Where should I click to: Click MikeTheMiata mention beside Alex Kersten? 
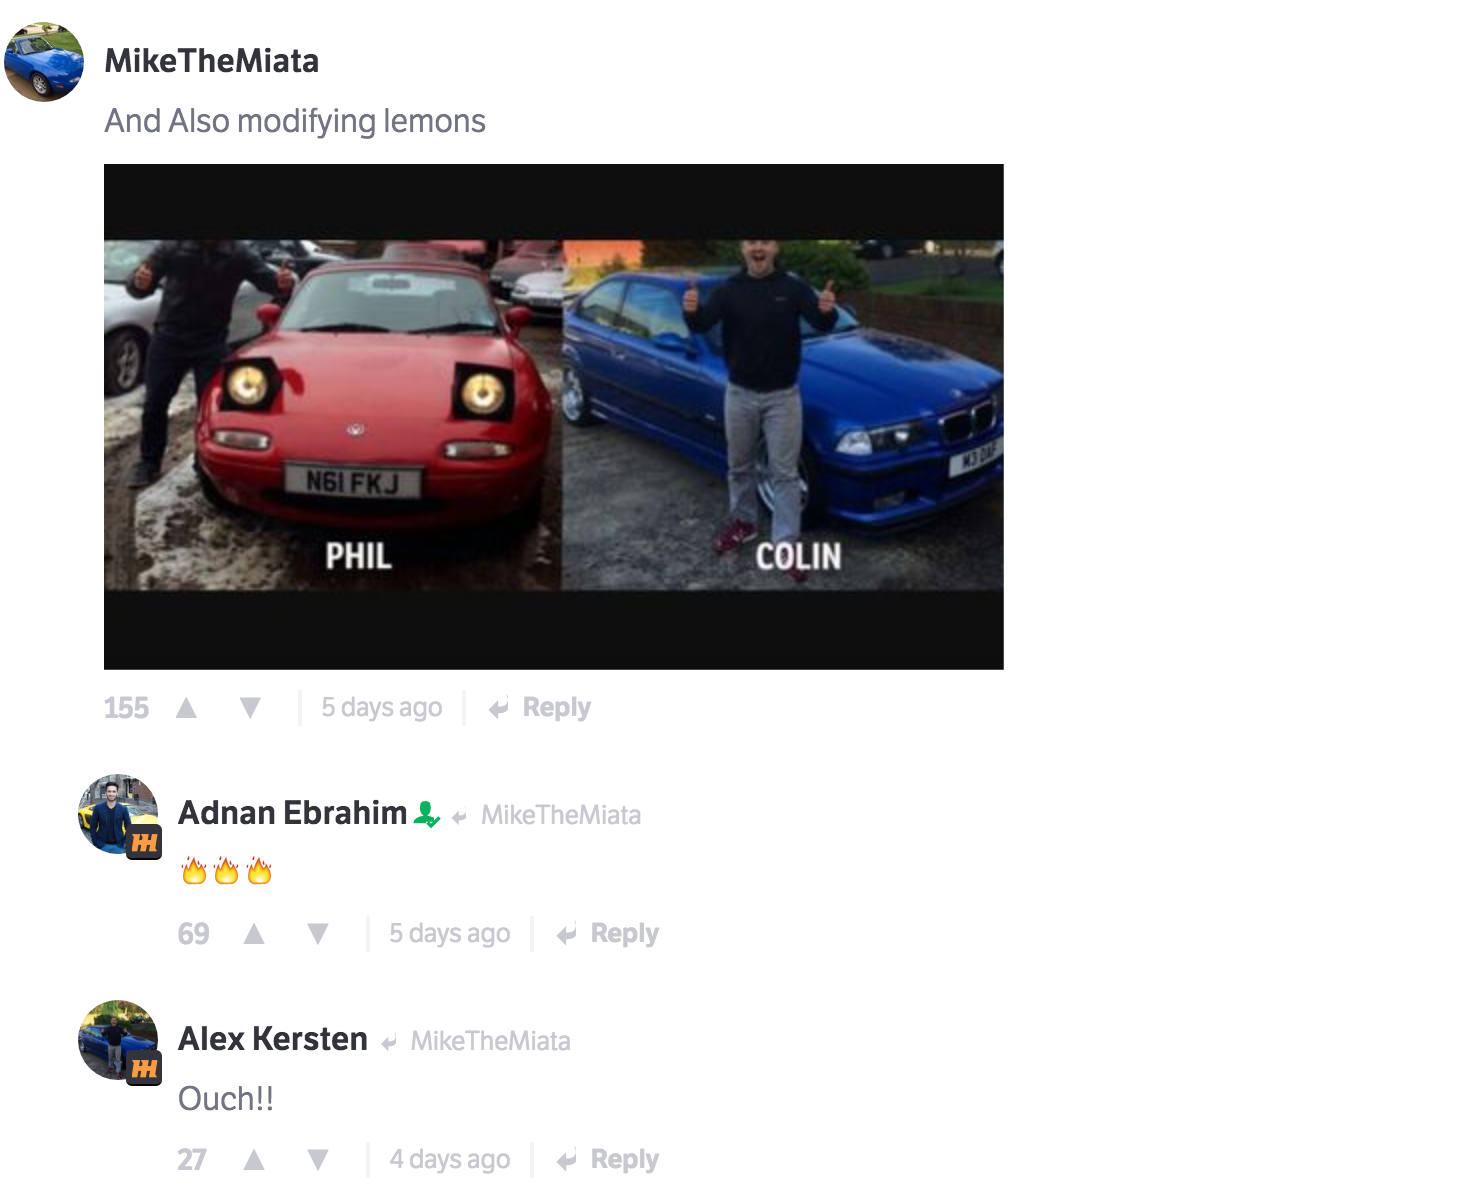pos(491,1041)
